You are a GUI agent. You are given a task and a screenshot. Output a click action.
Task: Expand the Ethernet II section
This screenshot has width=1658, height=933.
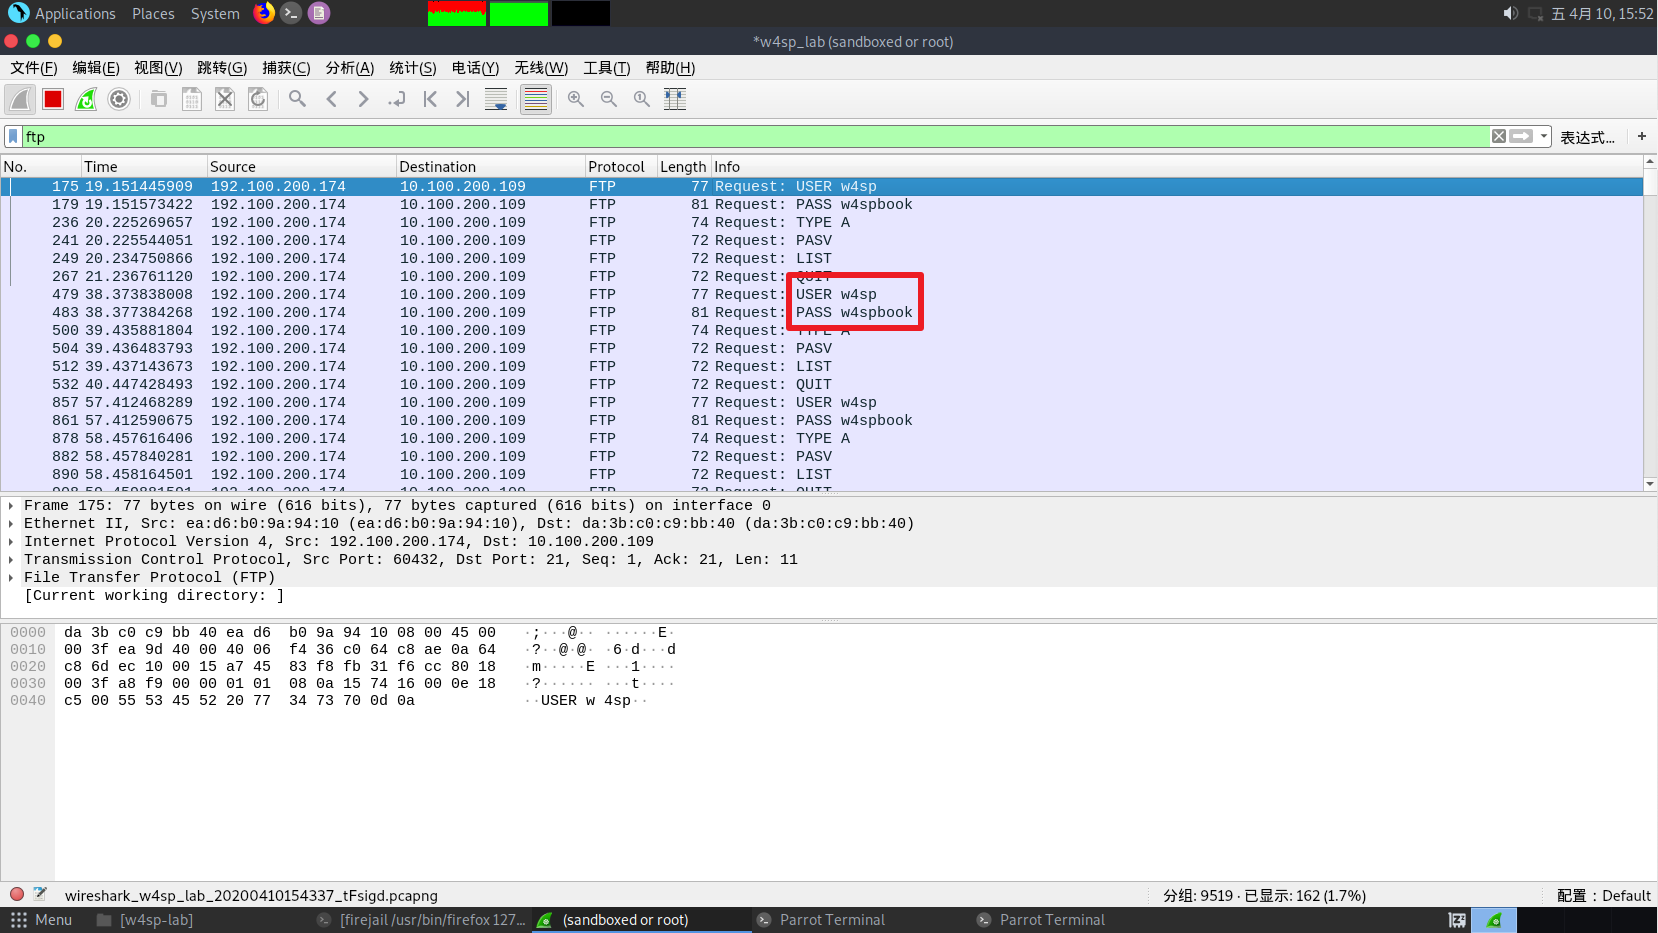click(x=11, y=524)
